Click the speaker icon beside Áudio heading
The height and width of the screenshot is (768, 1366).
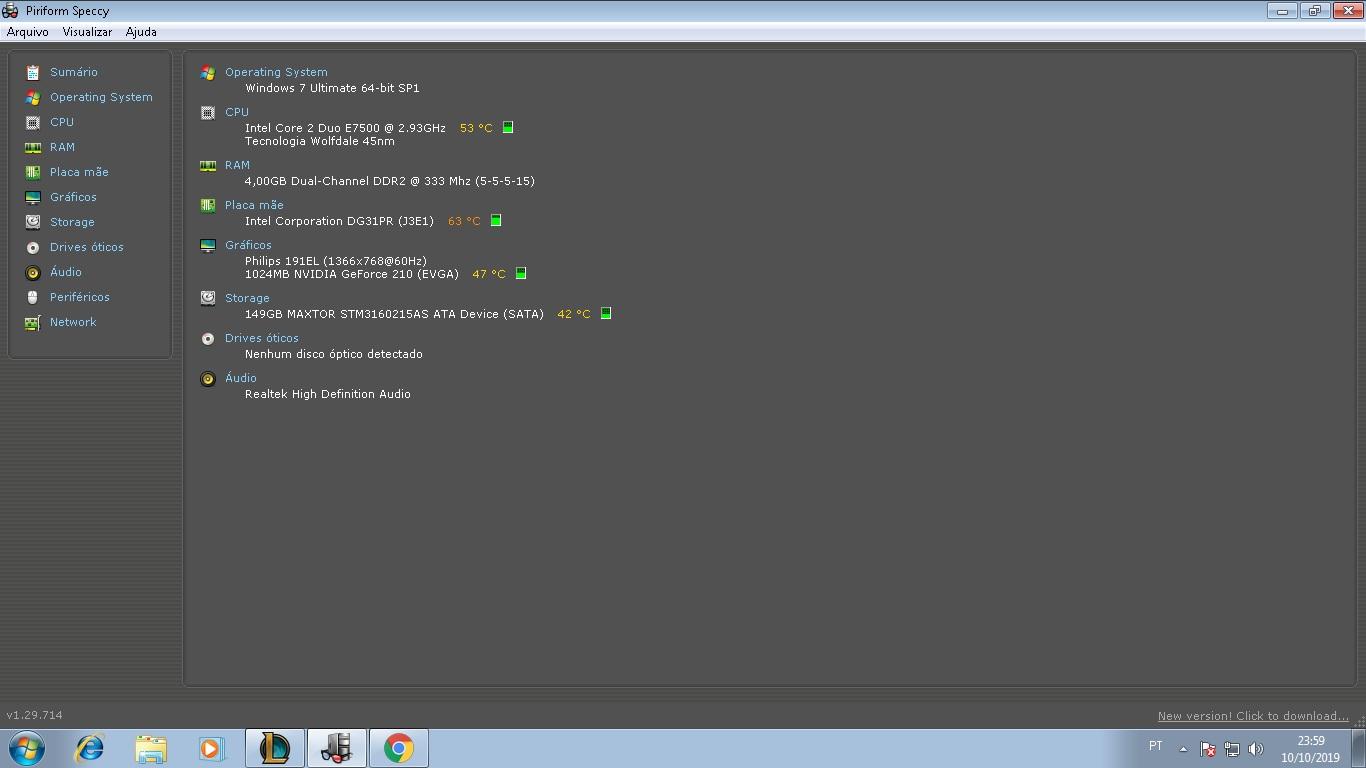[208, 378]
